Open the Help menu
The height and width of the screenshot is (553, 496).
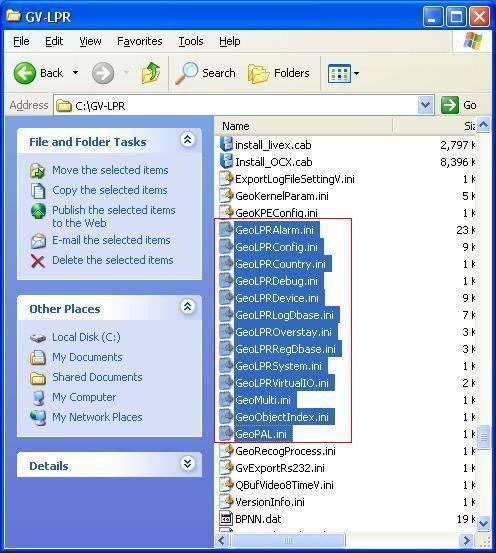click(230, 41)
